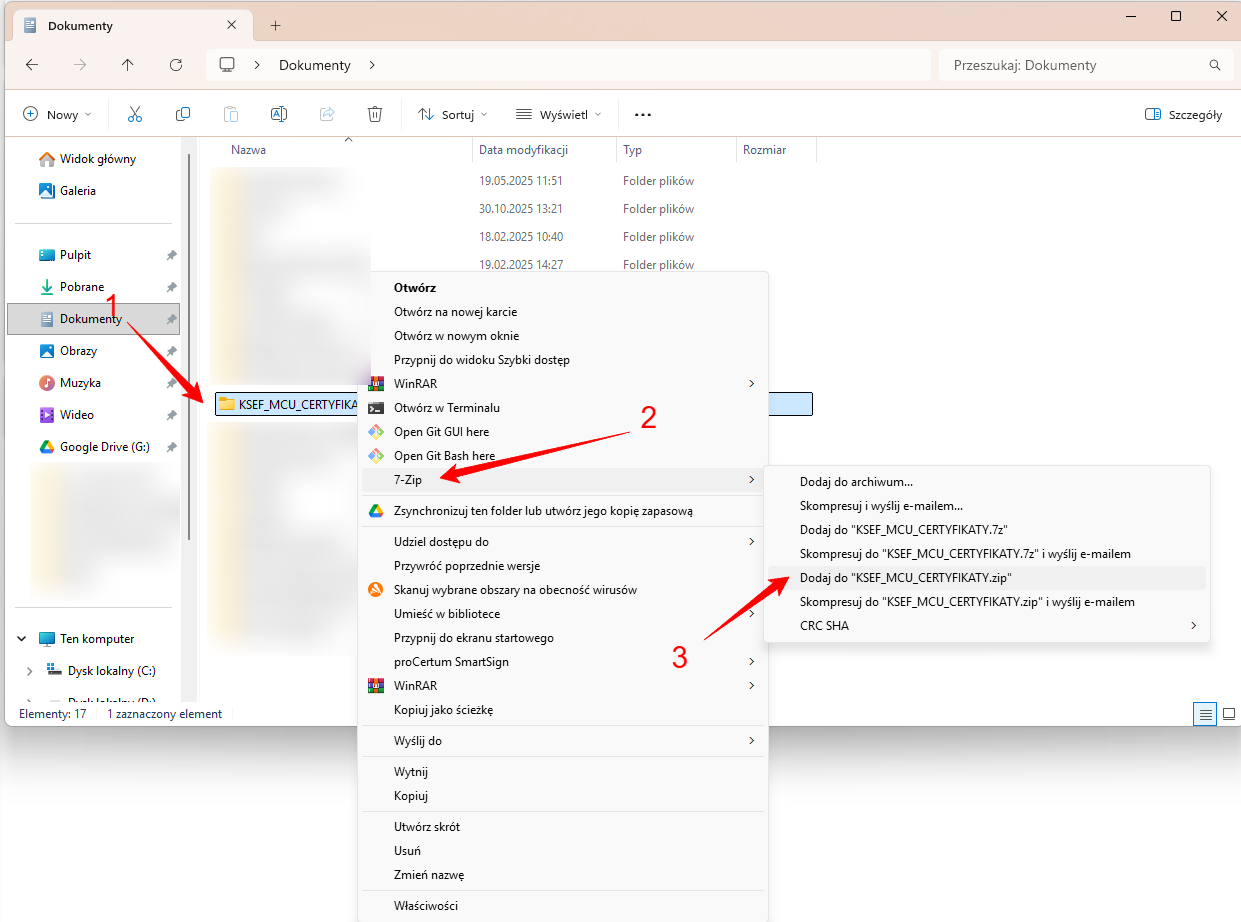
Task: Choose Kopiuj jako ścieżkę
Action: pyautogui.click(x=563, y=710)
